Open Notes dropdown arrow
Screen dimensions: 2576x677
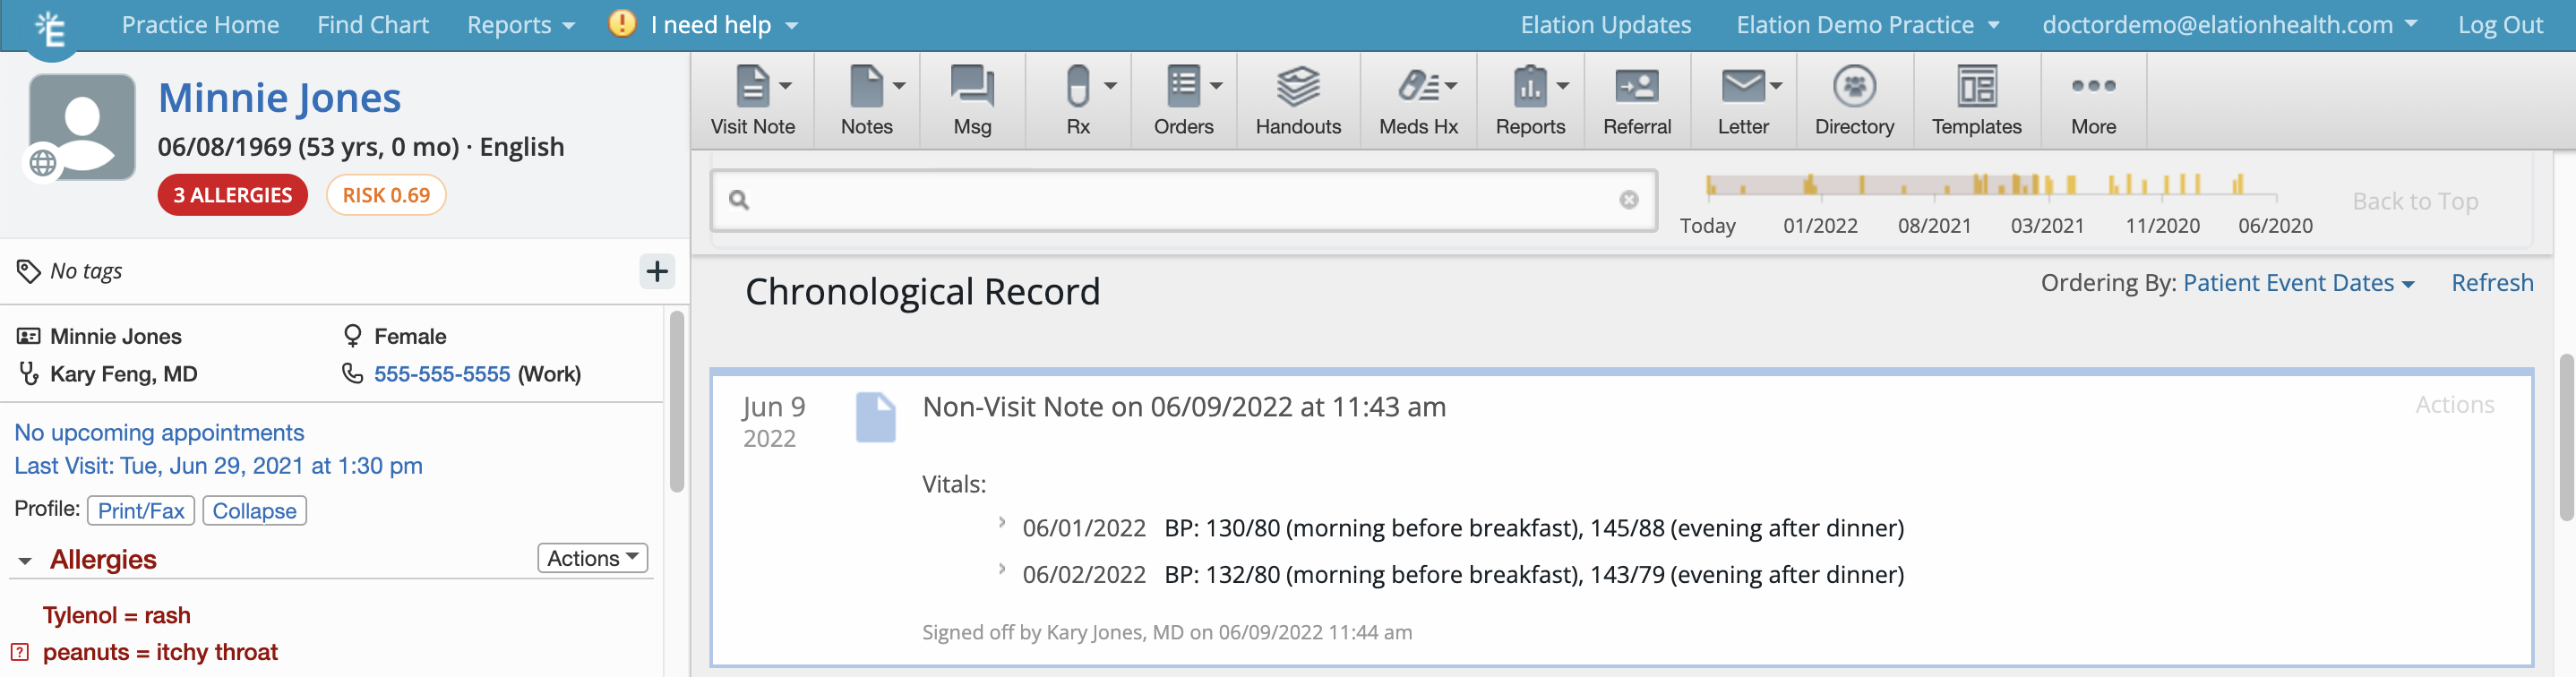pos(899,86)
